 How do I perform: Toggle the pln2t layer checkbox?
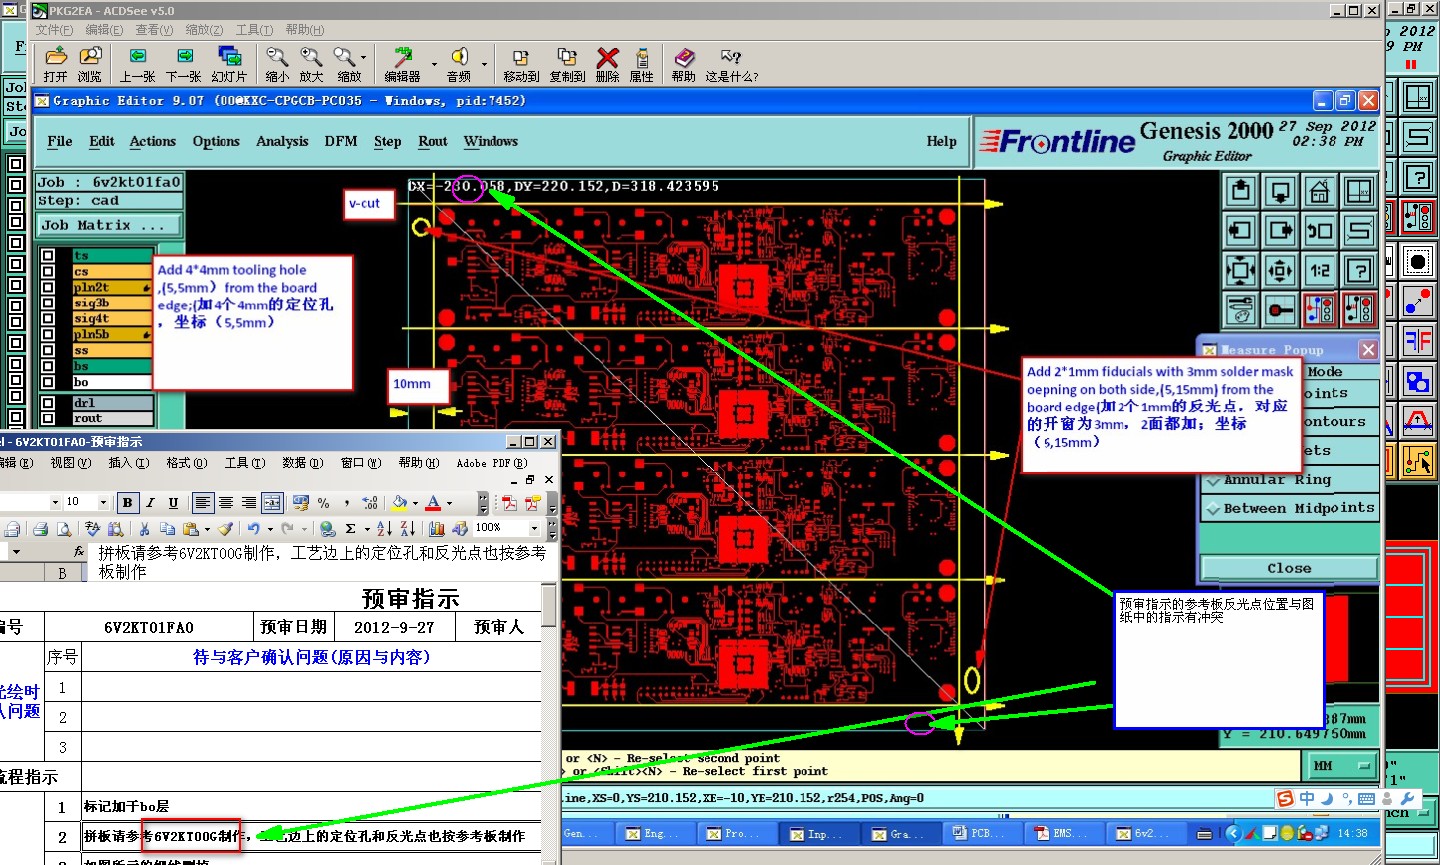(x=48, y=287)
